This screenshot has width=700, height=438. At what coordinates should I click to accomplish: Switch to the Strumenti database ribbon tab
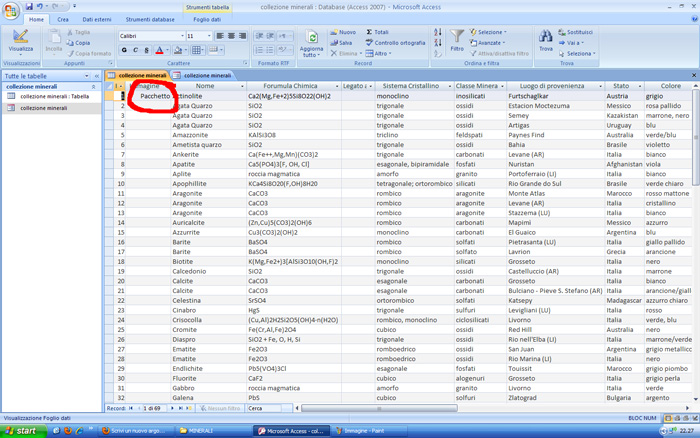pos(150,20)
